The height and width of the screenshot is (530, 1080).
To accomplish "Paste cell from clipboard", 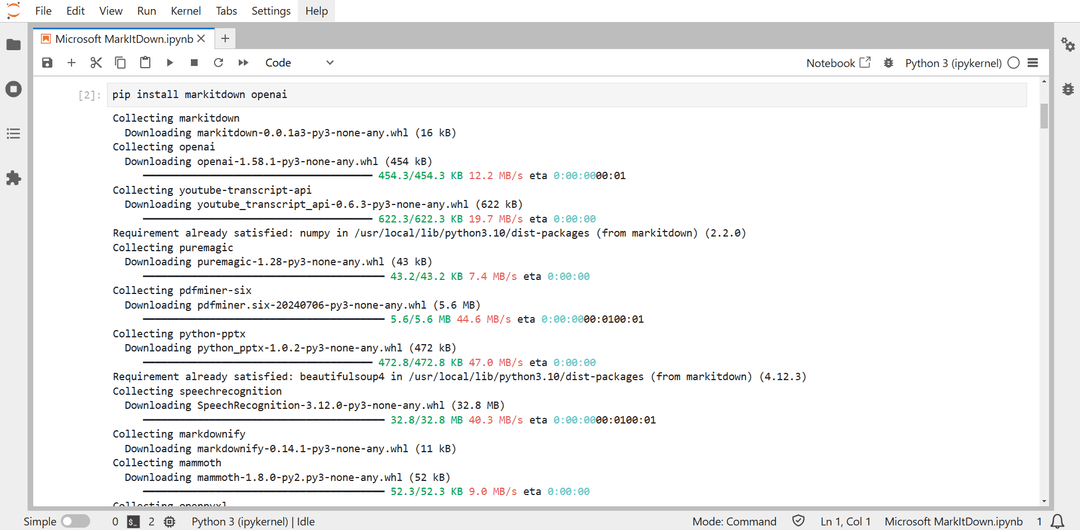I will click(x=145, y=63).
